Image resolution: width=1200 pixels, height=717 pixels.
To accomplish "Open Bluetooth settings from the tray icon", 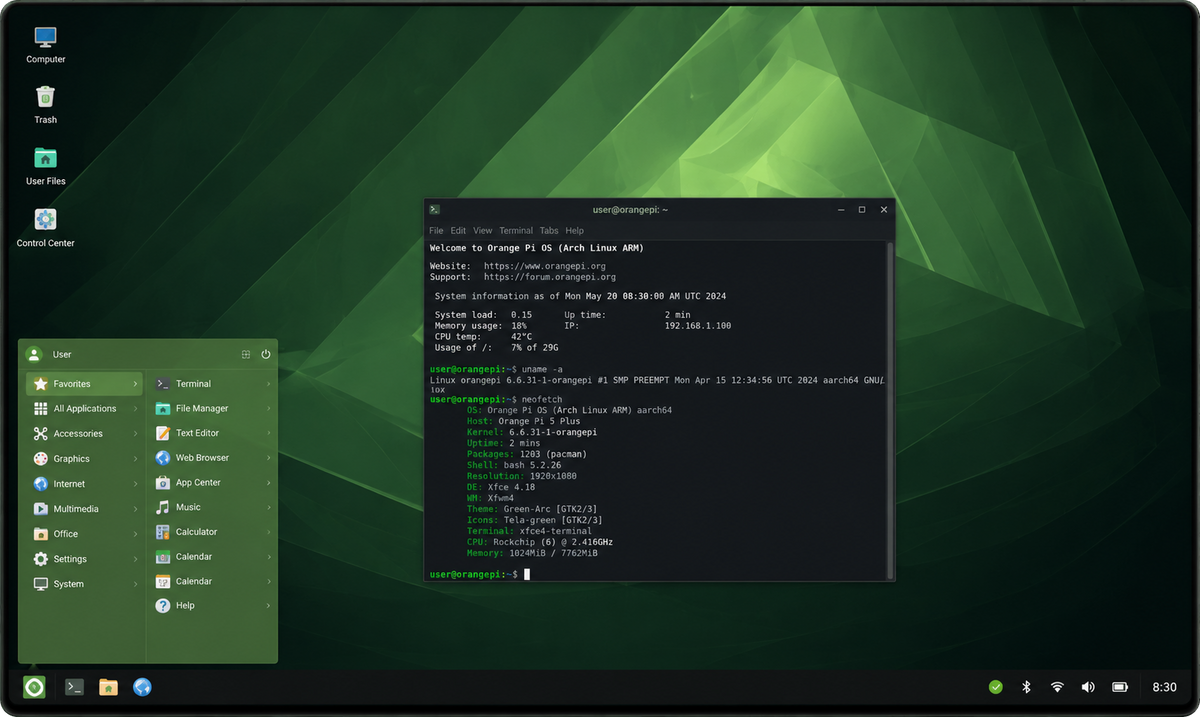I will (1025, 687).
